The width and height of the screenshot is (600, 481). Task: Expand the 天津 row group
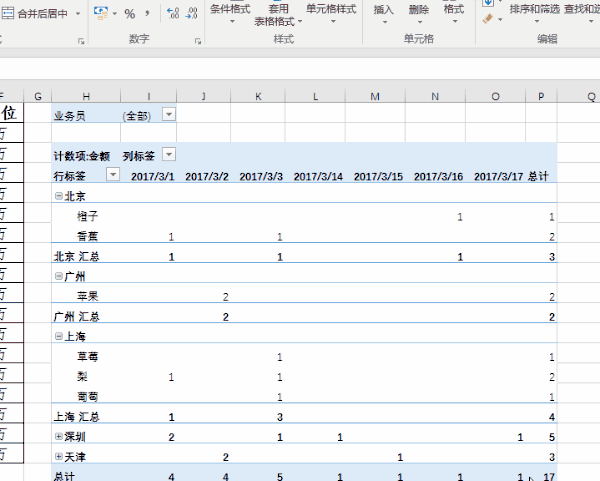58,457
